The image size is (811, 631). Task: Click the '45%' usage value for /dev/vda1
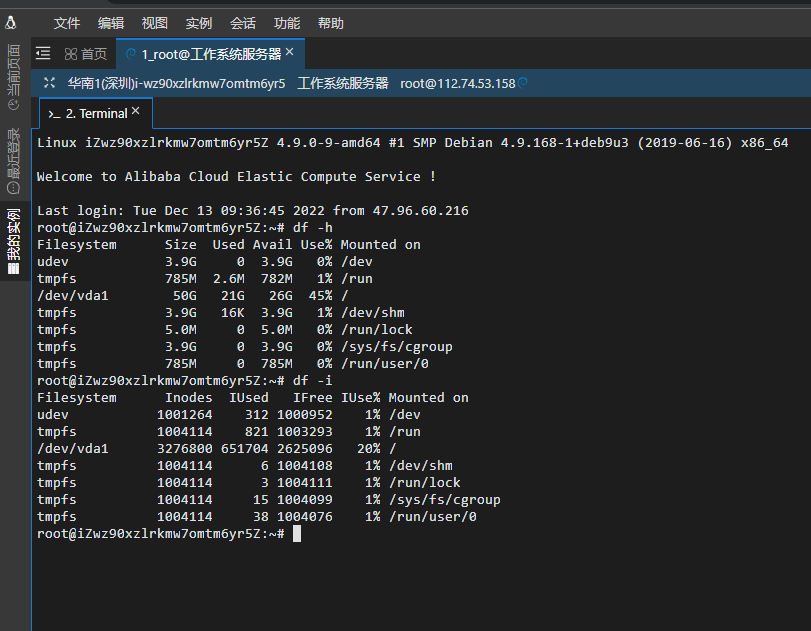point(321,296)
